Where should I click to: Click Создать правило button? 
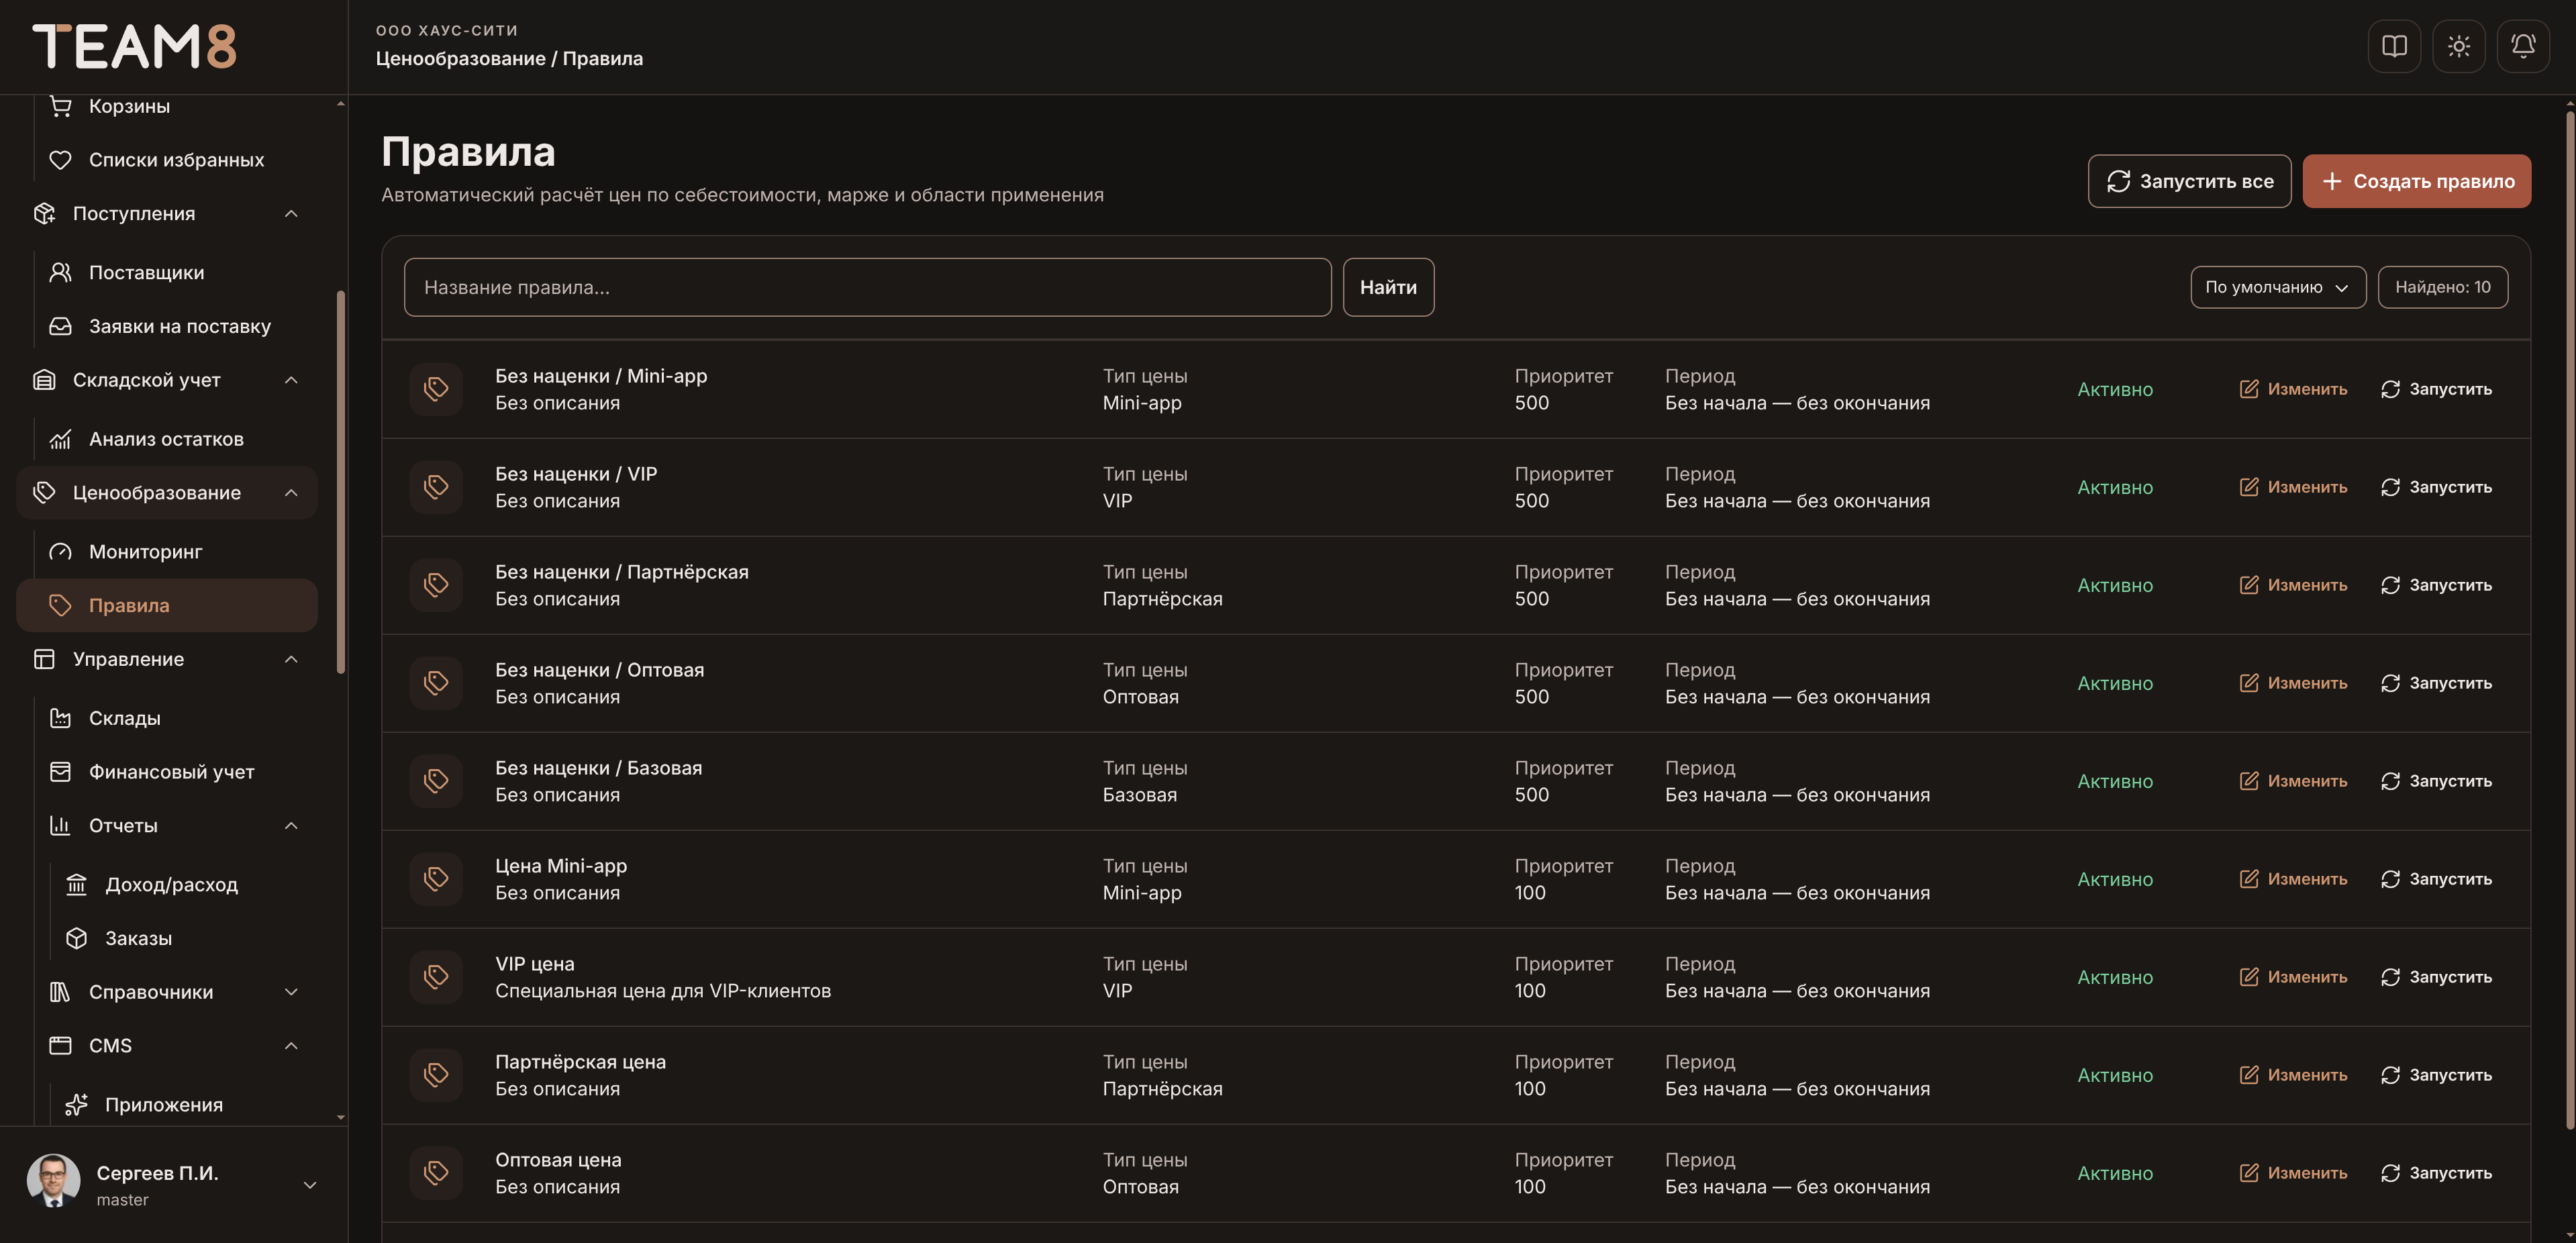(x=2416, y=181)
